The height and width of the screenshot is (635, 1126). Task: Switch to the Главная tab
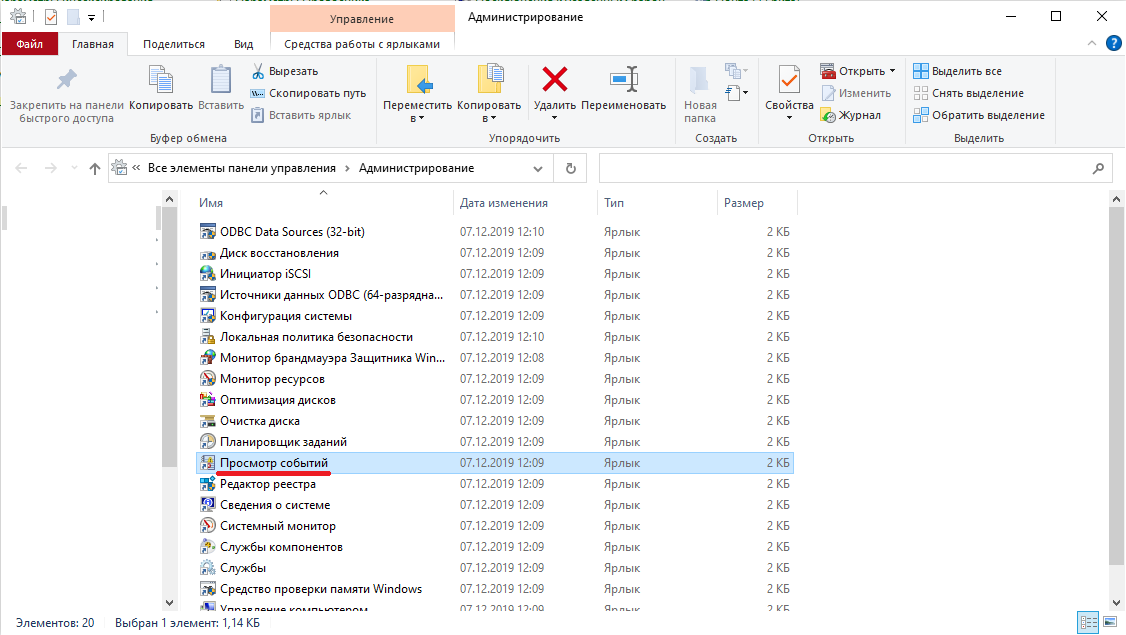93,44
